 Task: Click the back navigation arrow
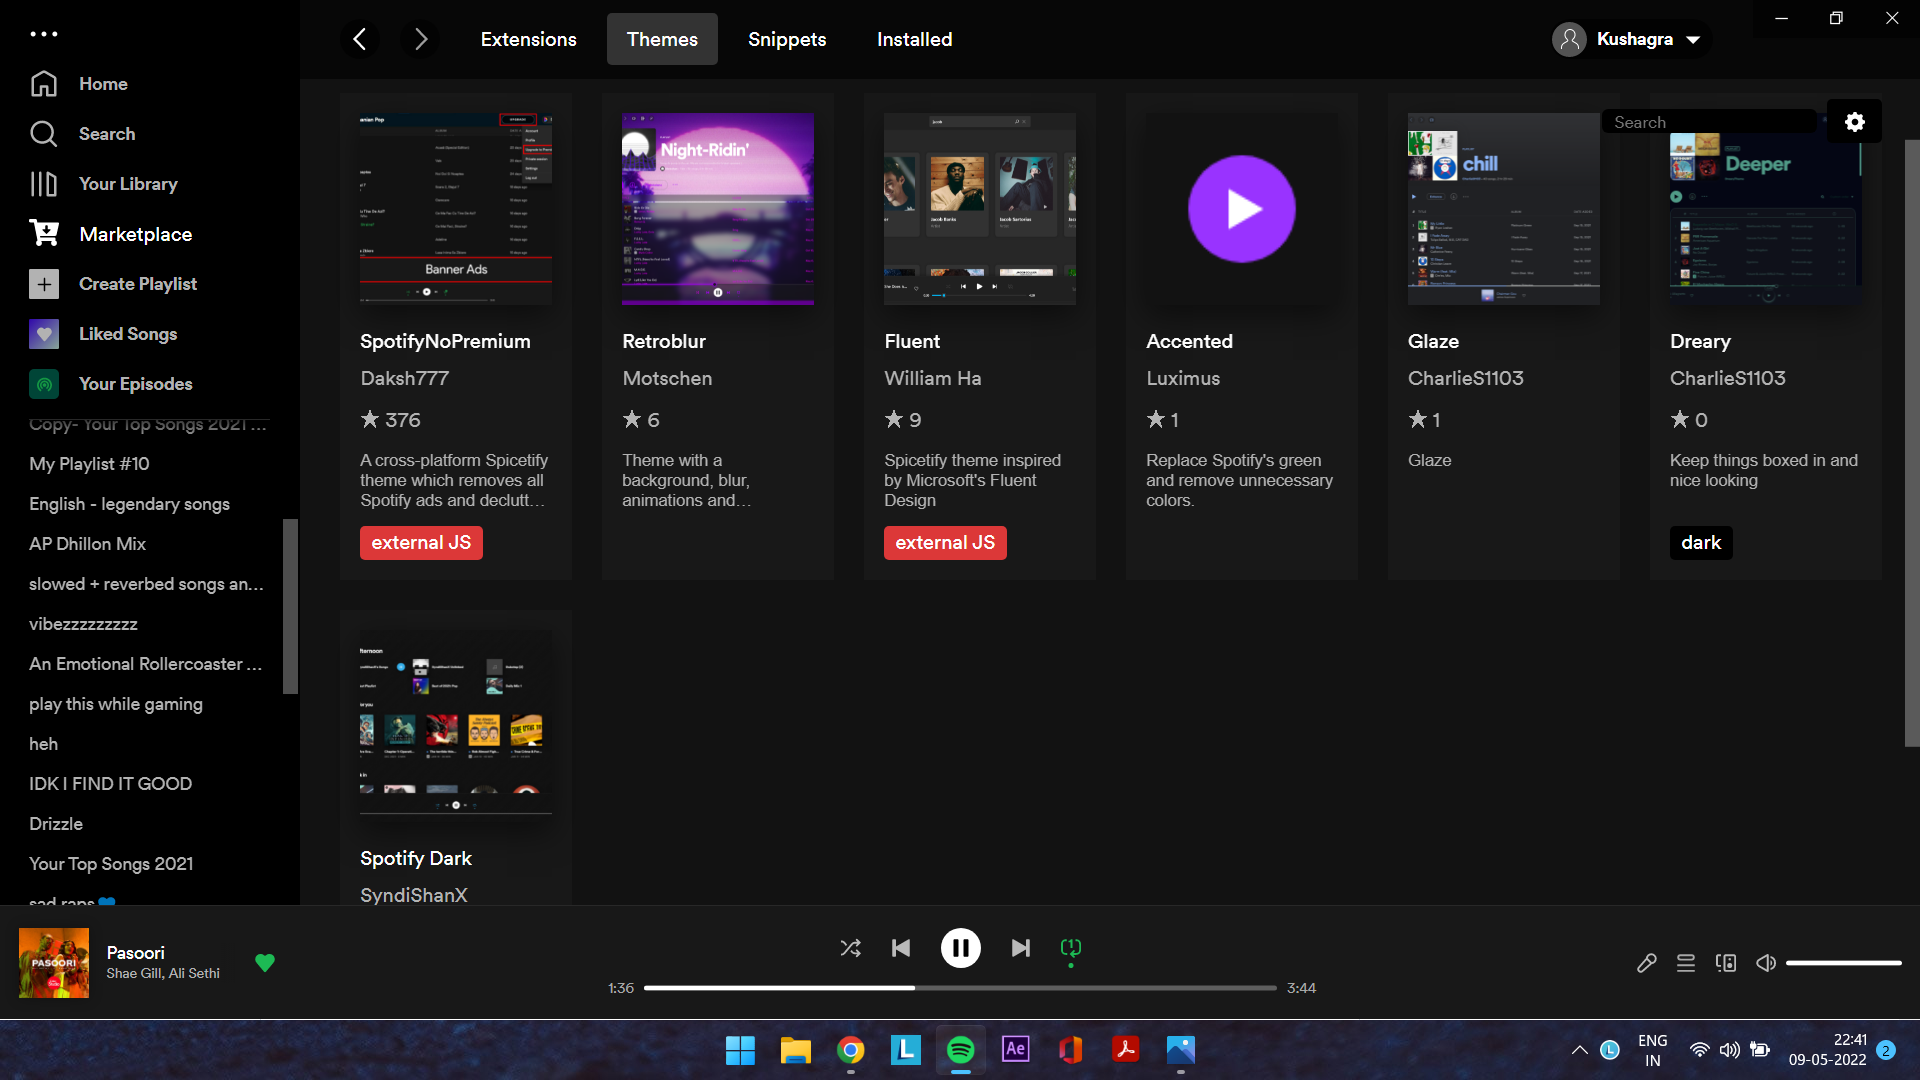[360, 39]
